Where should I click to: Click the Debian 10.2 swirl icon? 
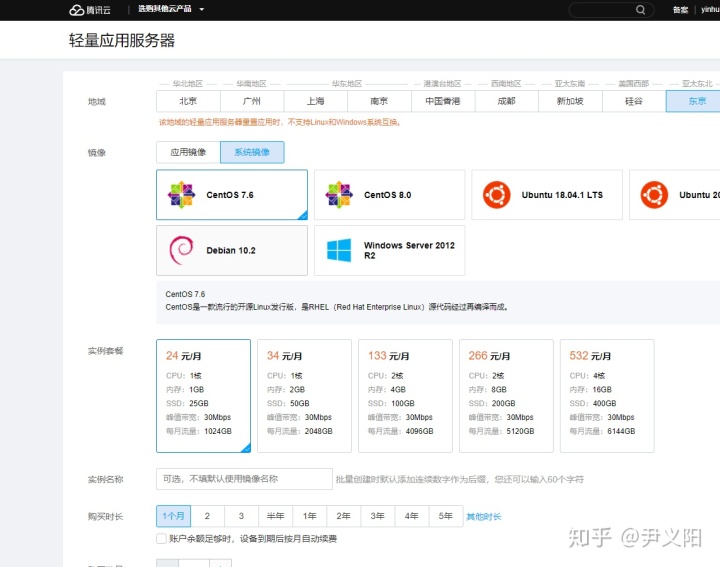pos(181,250)
